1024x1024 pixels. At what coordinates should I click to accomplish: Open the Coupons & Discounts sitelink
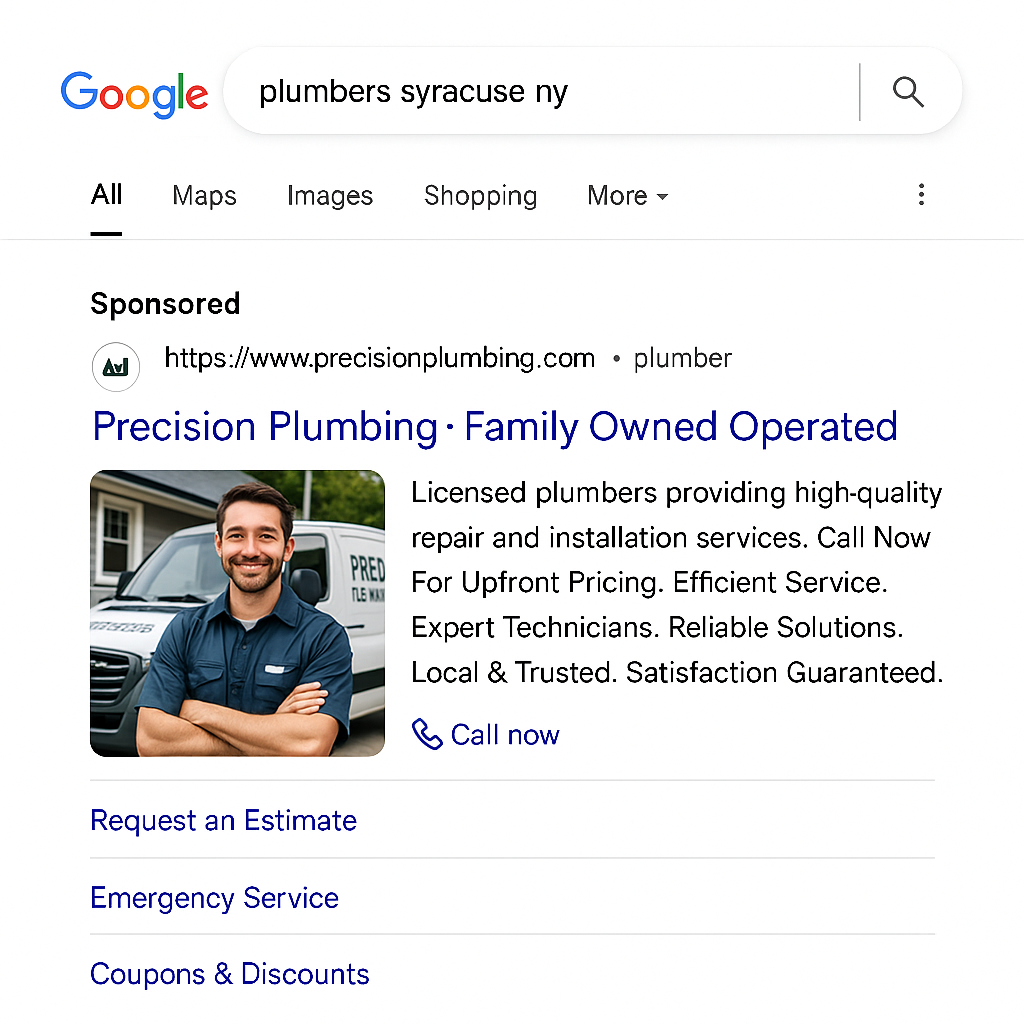(229, 974)
